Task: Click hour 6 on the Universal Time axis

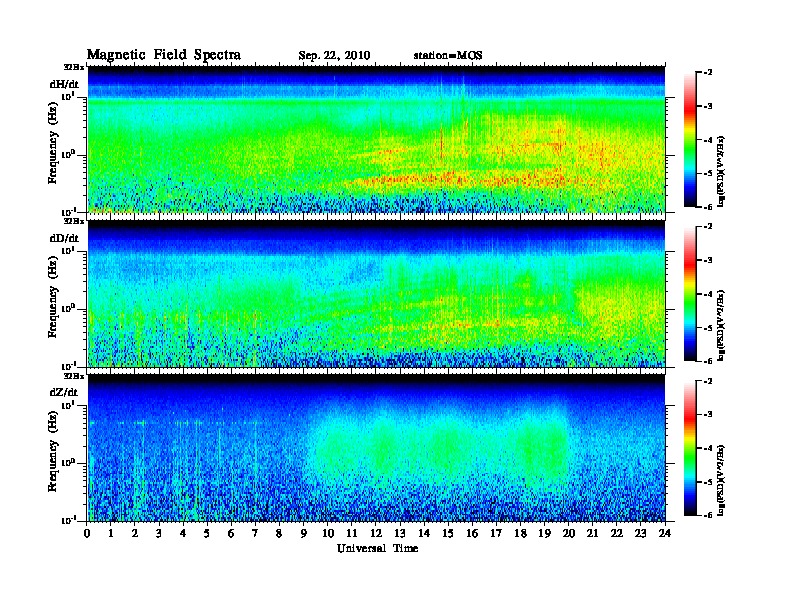Action: click(x=231, y=534)
